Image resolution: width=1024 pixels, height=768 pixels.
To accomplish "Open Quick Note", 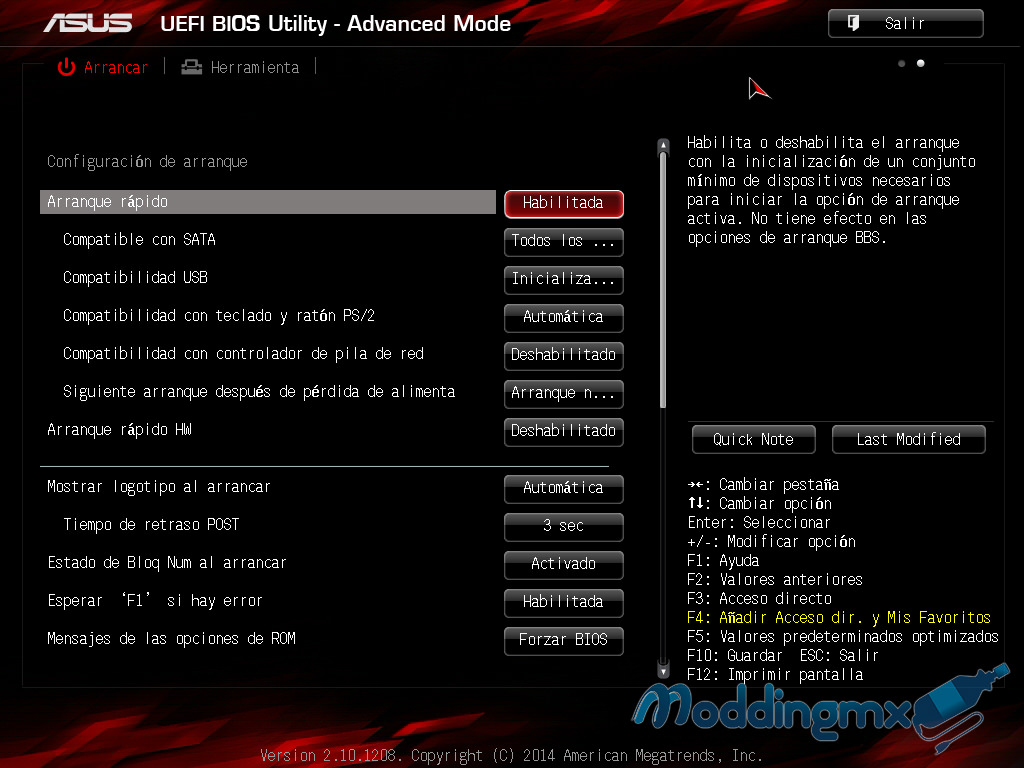I will [x=754, y=440].
